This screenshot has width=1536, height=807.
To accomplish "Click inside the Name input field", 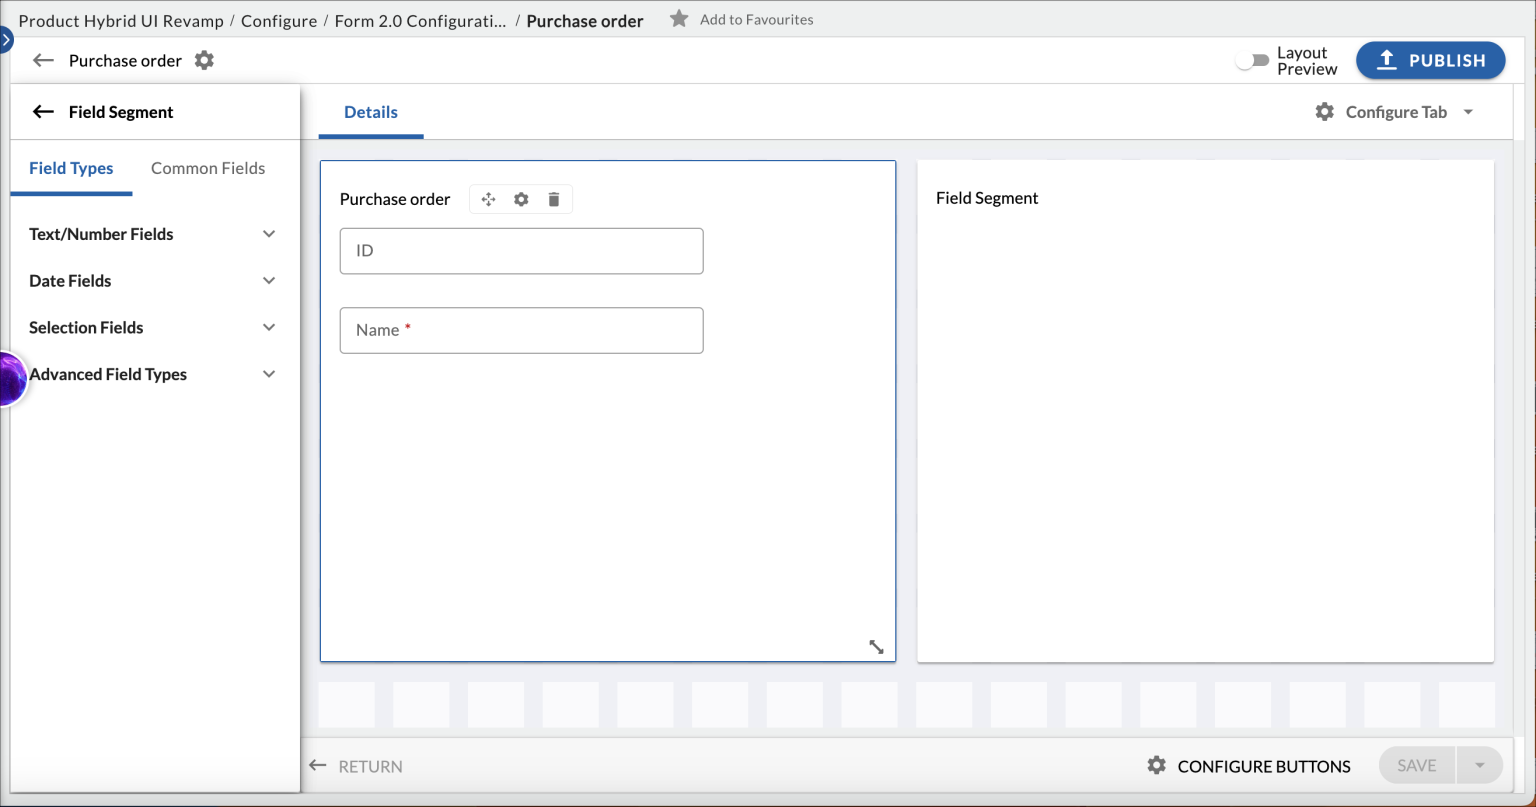I will pyautogui.click(x=521, y=330).
